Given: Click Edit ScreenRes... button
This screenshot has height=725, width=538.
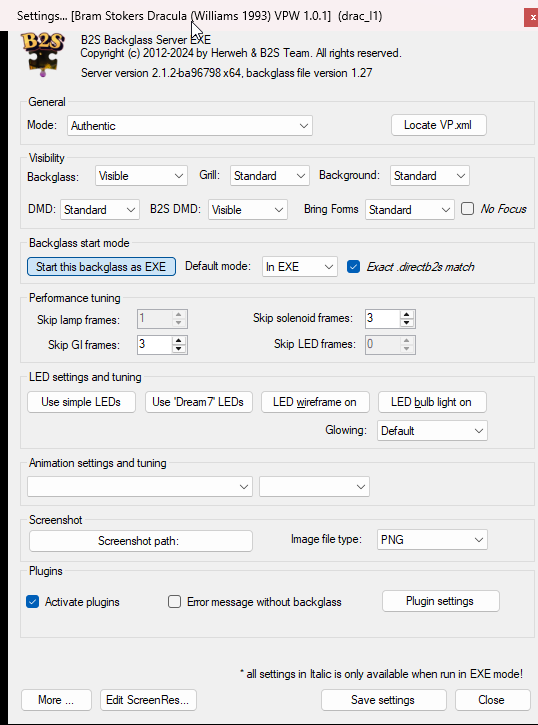Looking at the screenshot, I should point(148,700).
